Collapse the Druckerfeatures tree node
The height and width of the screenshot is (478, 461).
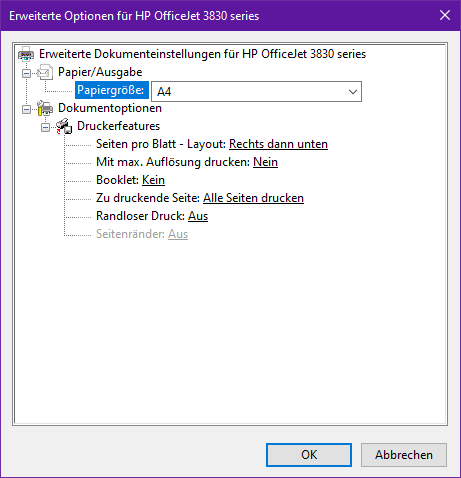[x=45, y=127]
